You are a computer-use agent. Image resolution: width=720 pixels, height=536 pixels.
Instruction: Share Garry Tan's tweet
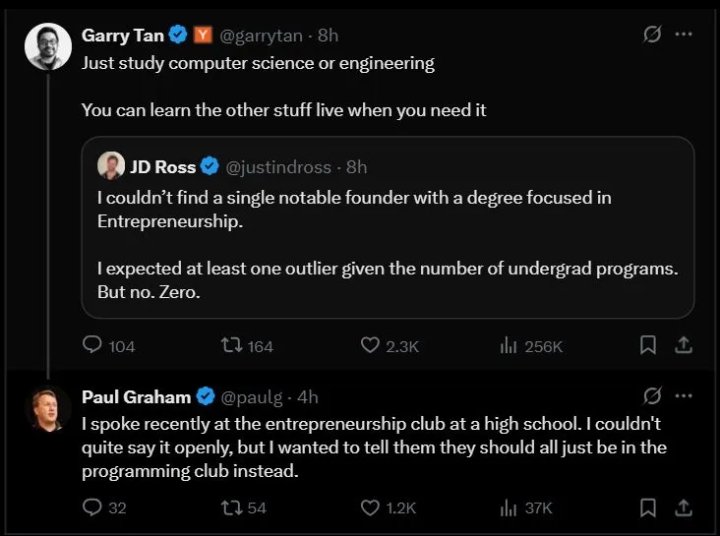click(684, 345)
